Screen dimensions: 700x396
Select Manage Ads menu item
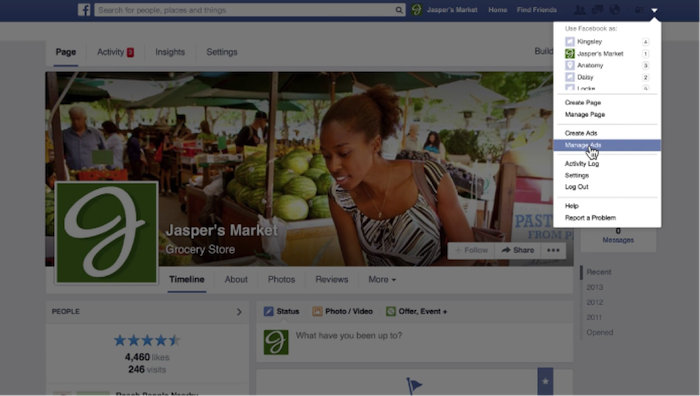pyautogui.click(x=607, y=145)
